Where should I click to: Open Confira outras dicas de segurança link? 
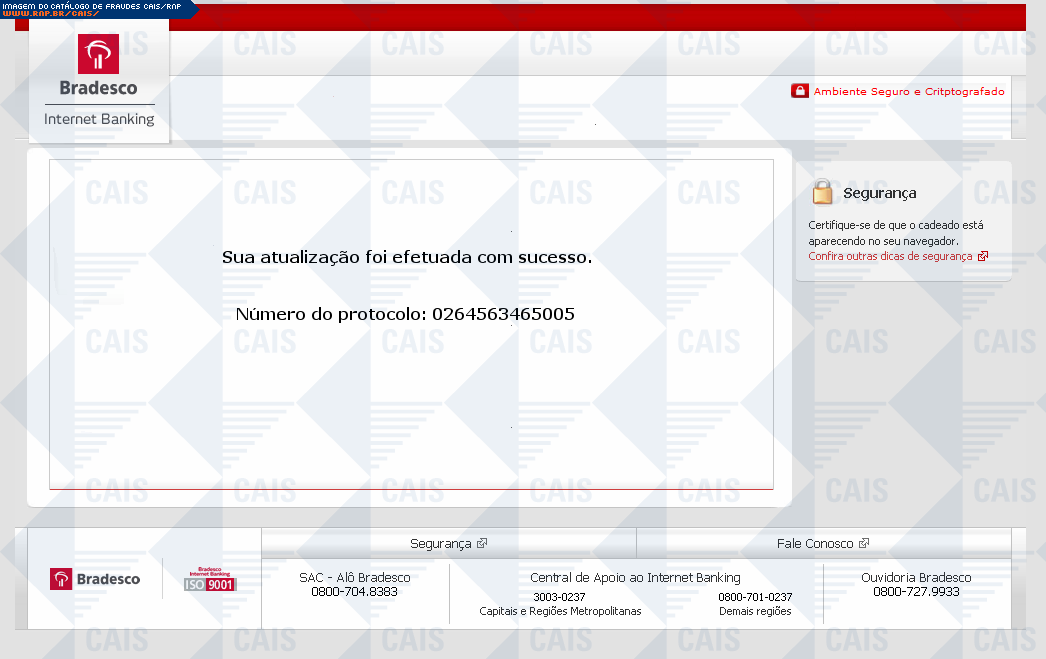point(890,256)
